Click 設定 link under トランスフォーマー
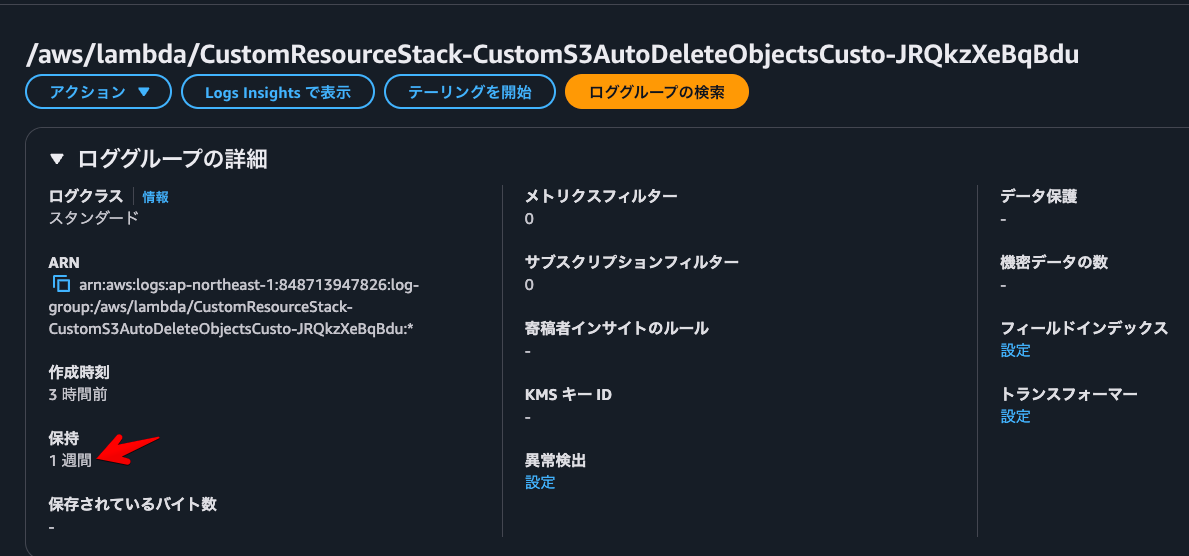This screenshot has height=556, width=1189. click(x=1015, y=416)
